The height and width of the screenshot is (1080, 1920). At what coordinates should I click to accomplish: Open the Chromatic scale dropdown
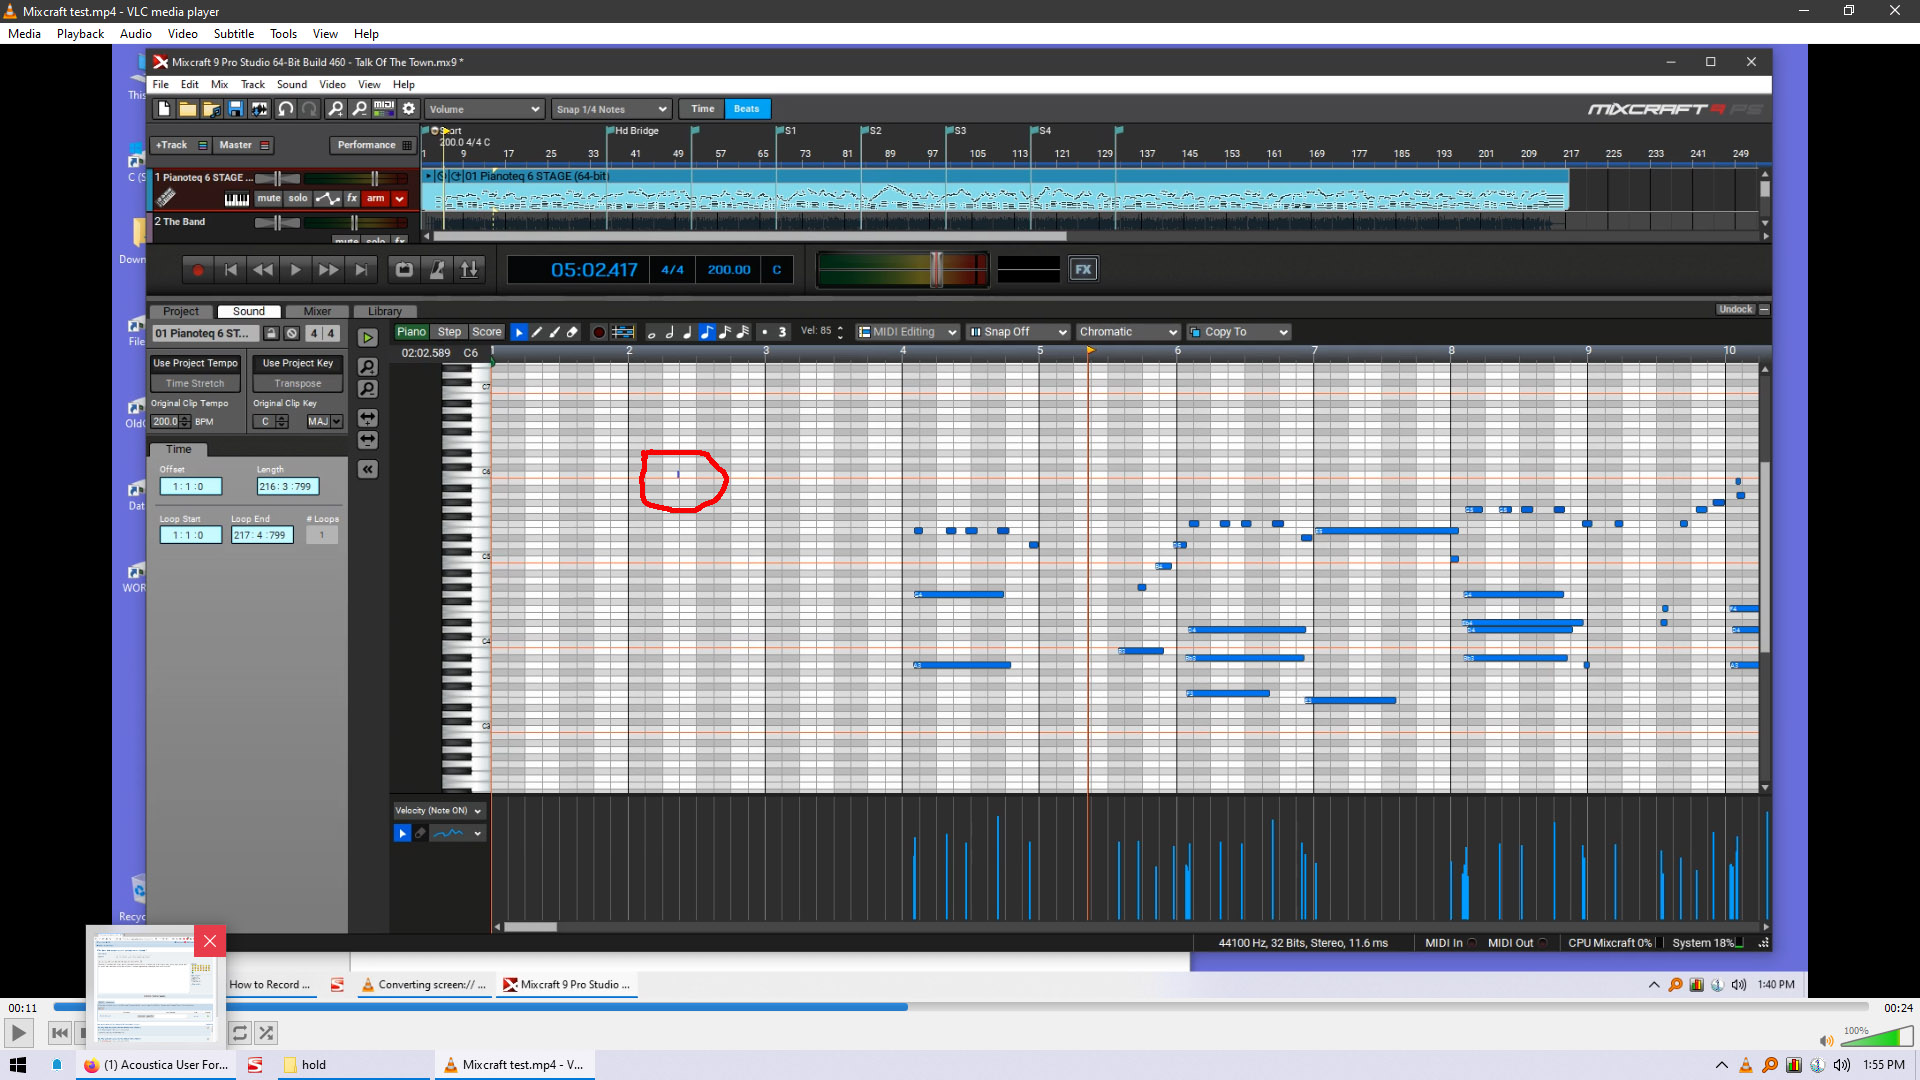coord(1128,332)
